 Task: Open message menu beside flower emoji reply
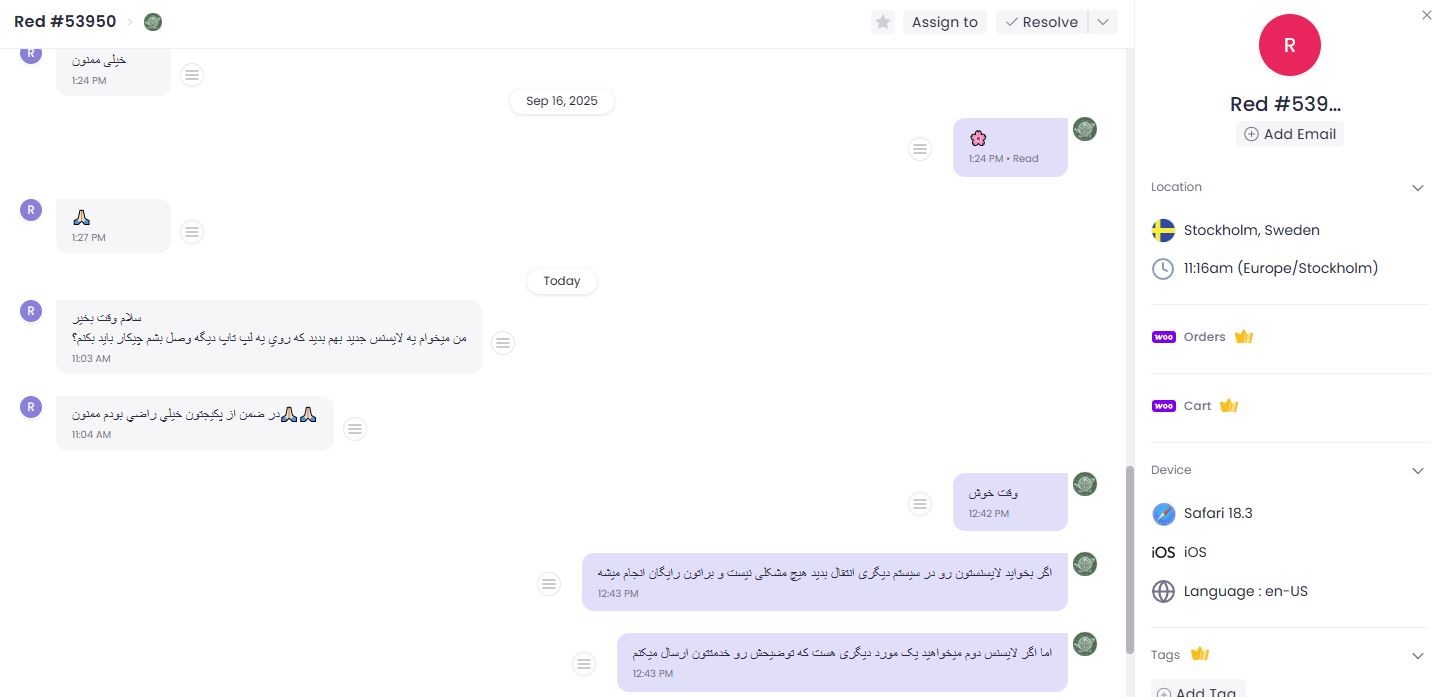tap(919, 149)
